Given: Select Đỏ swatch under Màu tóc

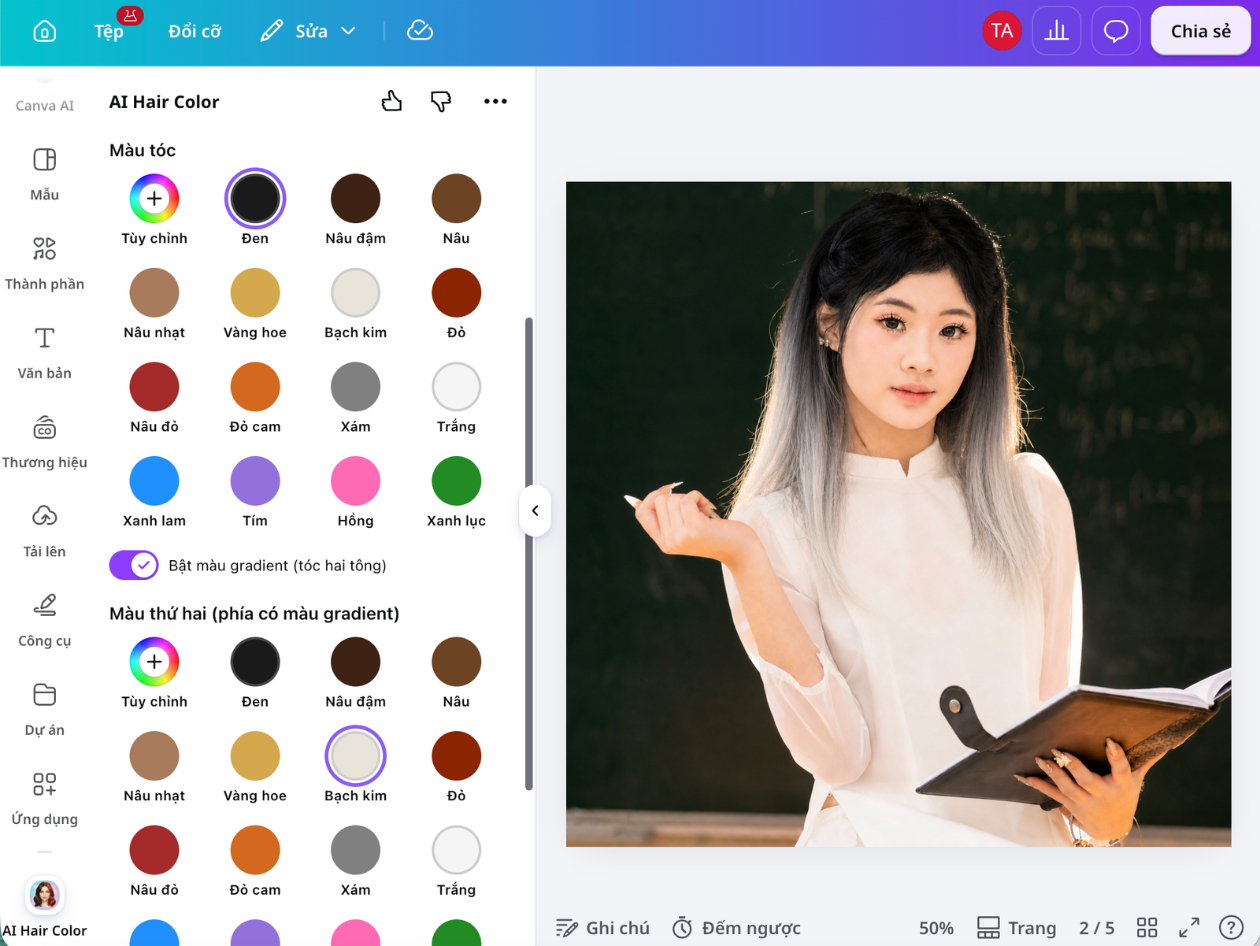Looking at the screenshot, I should click(456, 292).
